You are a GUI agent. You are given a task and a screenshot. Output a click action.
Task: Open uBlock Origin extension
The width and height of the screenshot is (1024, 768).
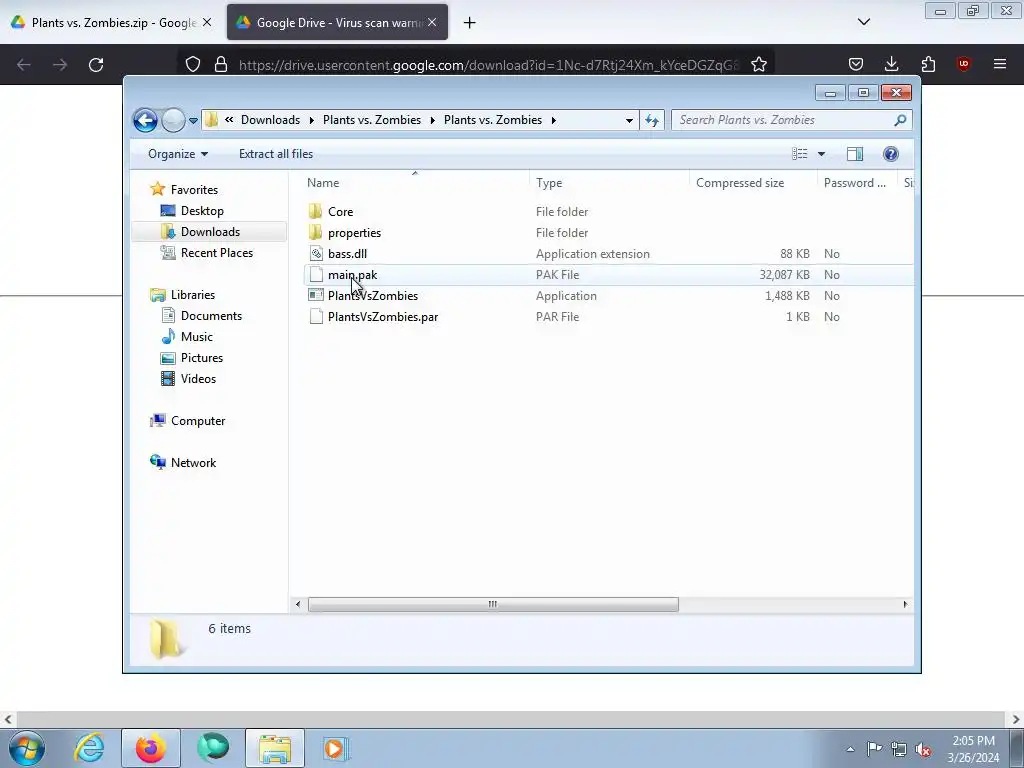[964, 64]
